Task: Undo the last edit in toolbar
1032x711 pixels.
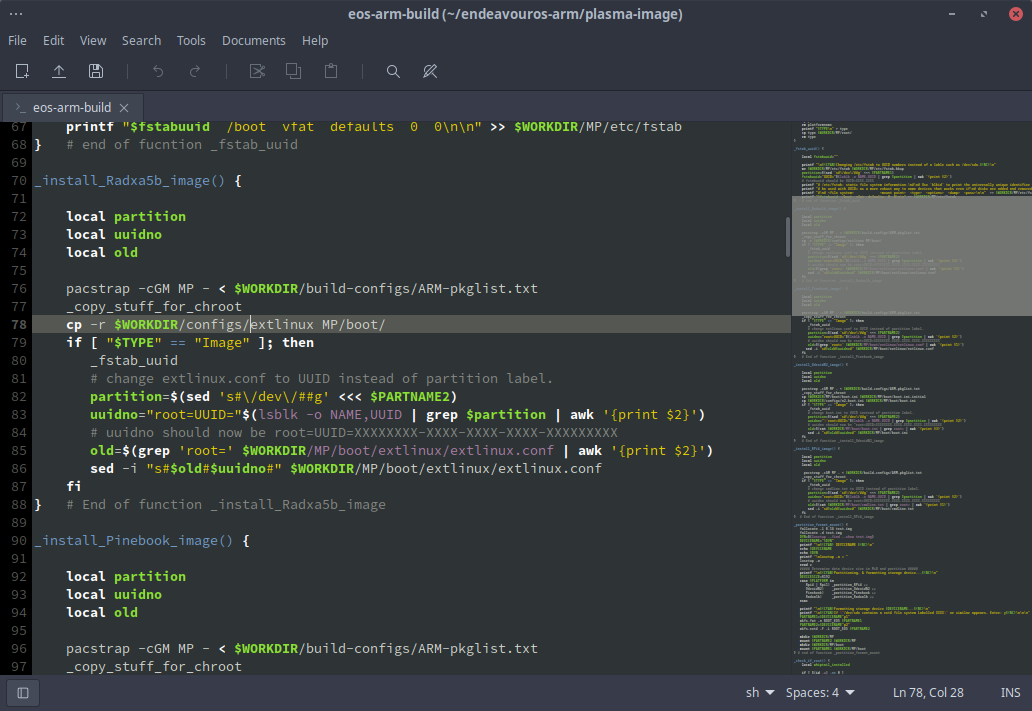Action: coord(158,71)
